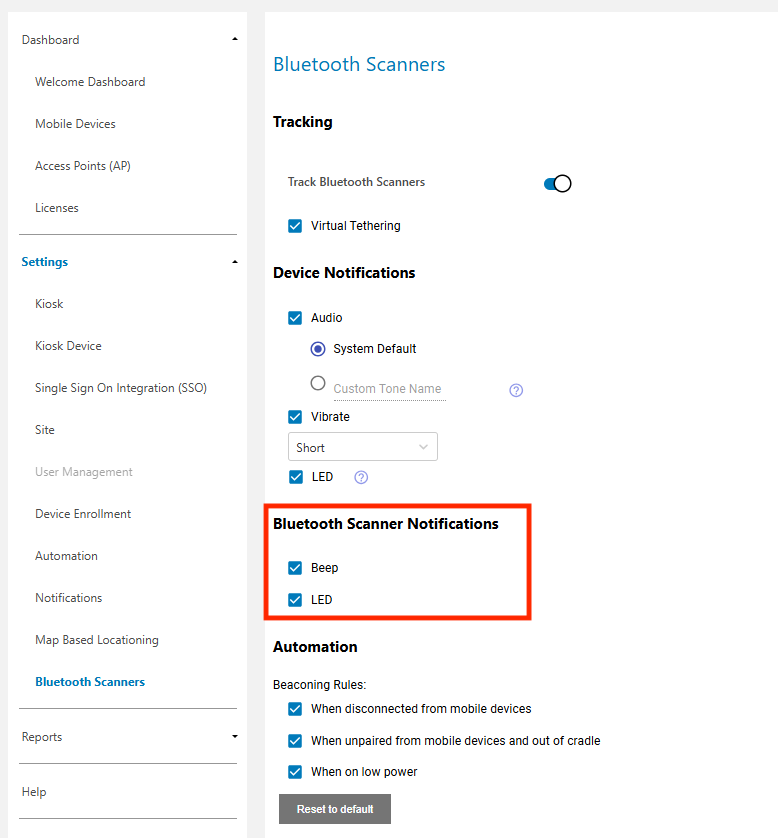Click the Reset to default button
This screenshot has width=778, height=838.
pyautogui.click(x=335, y=809)
